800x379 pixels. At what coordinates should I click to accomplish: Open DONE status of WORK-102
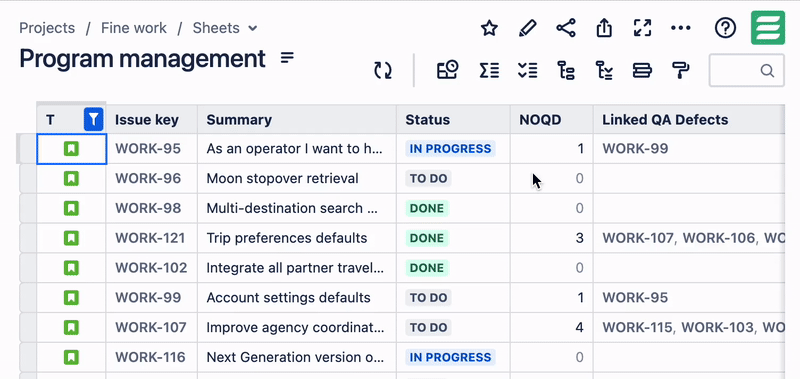click(427, 267)
